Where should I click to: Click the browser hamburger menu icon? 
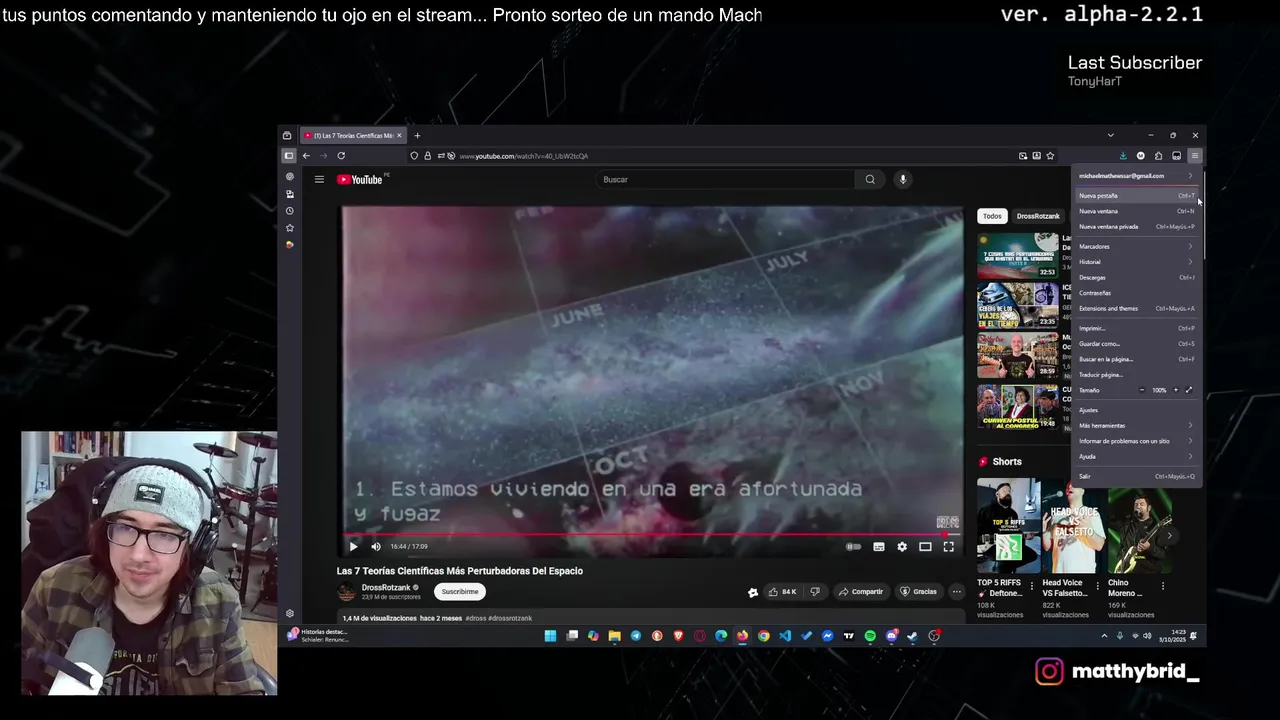click(1194, 156)
